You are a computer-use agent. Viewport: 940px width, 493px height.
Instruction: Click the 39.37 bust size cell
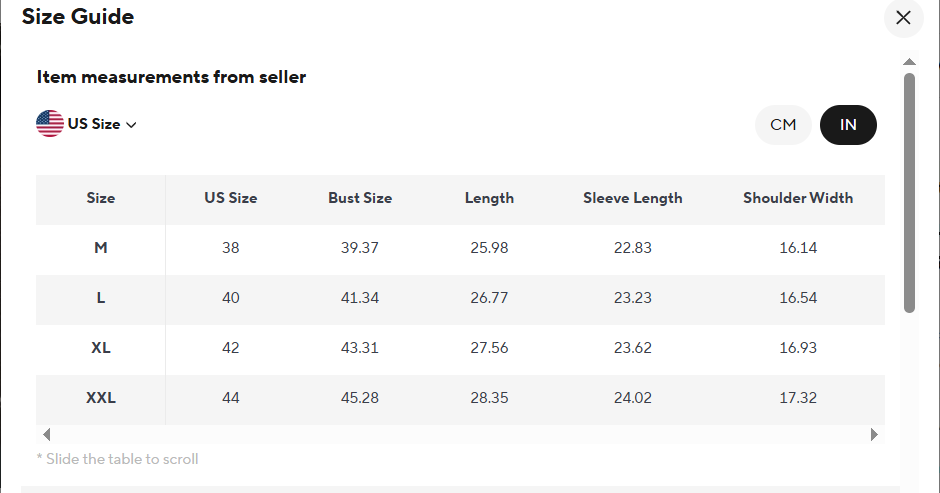pyautogui.click(x=360, y=248)
